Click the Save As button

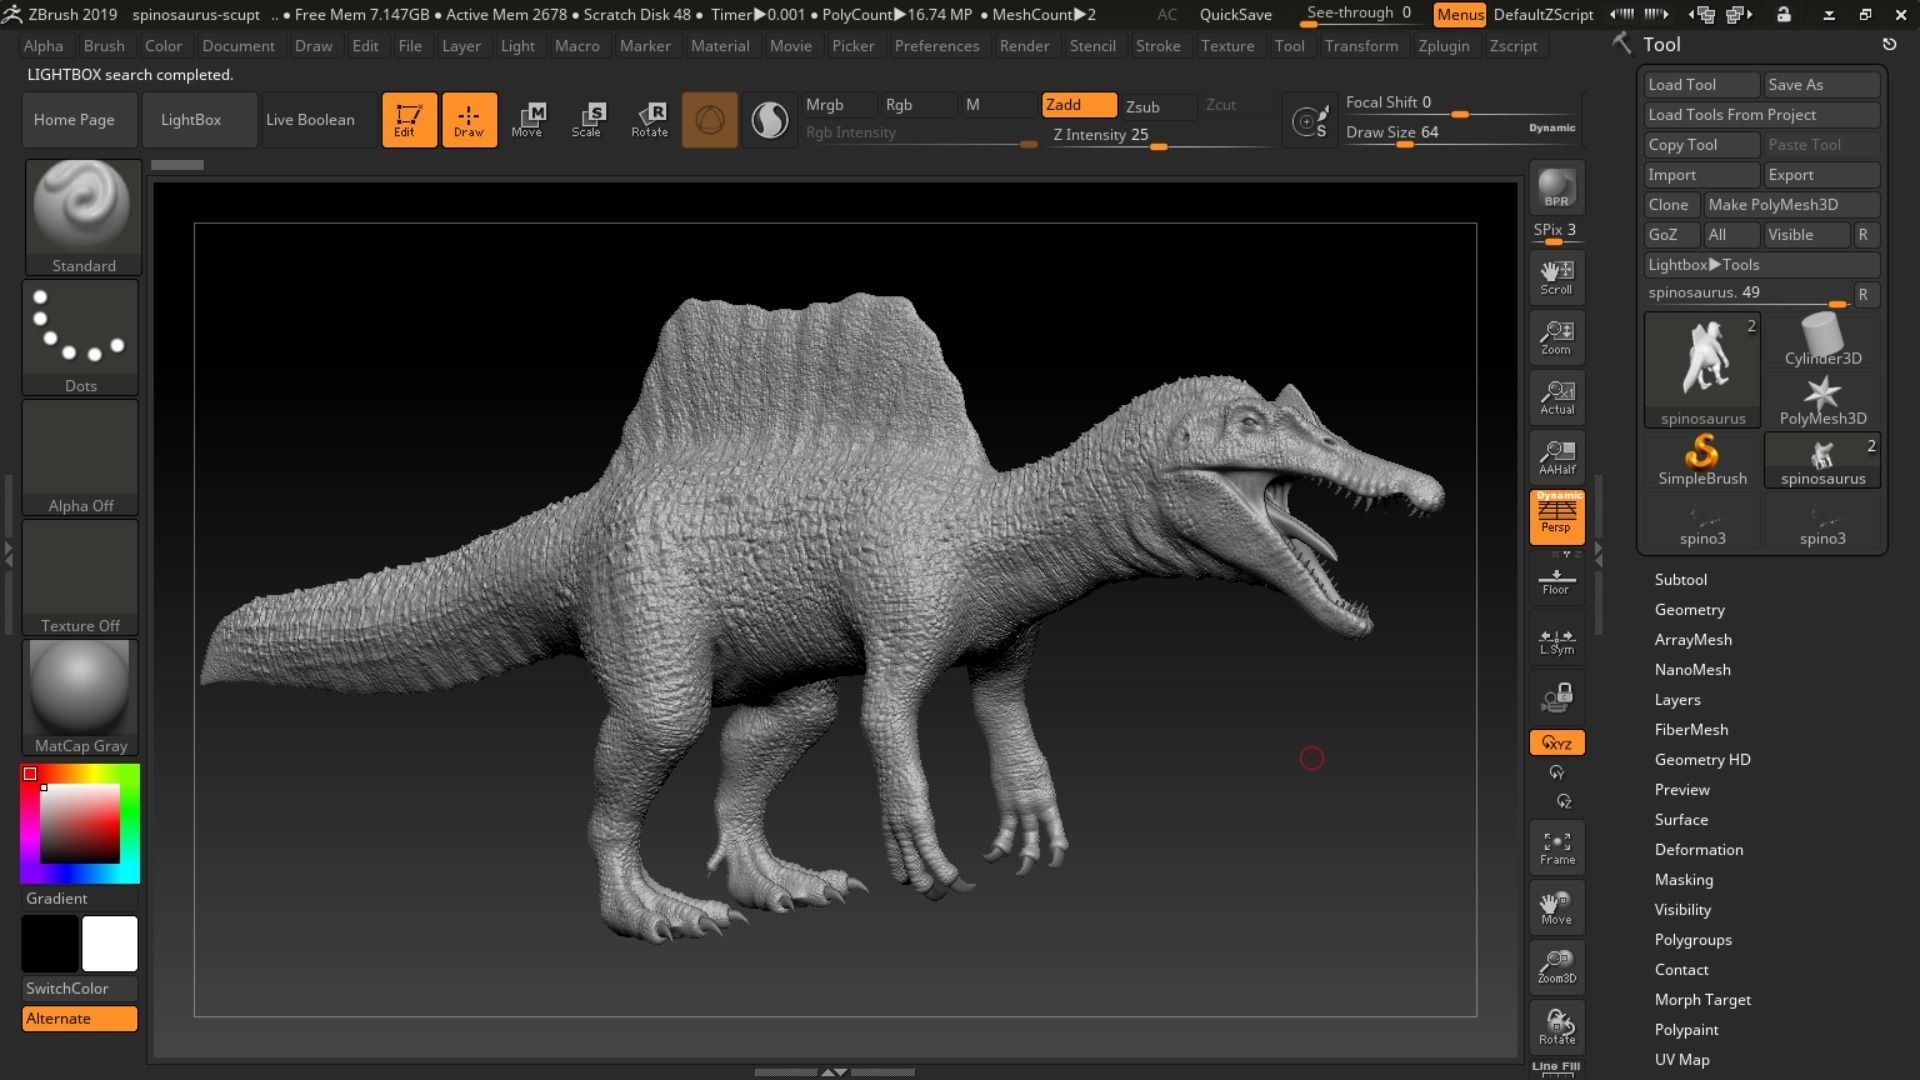click(1822, 85)
